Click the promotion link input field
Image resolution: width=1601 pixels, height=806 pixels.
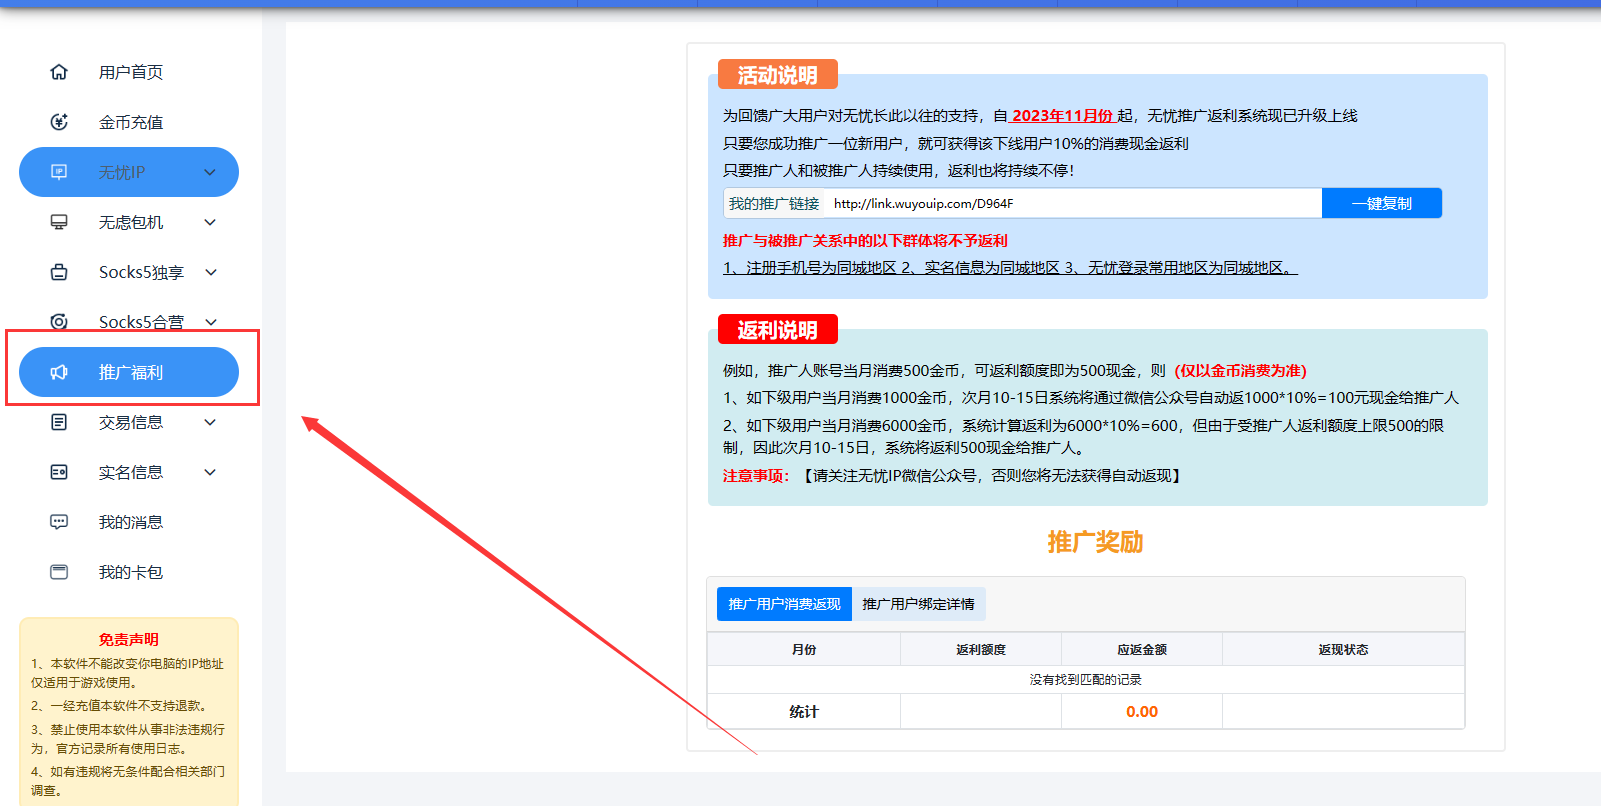point(1073,203)
